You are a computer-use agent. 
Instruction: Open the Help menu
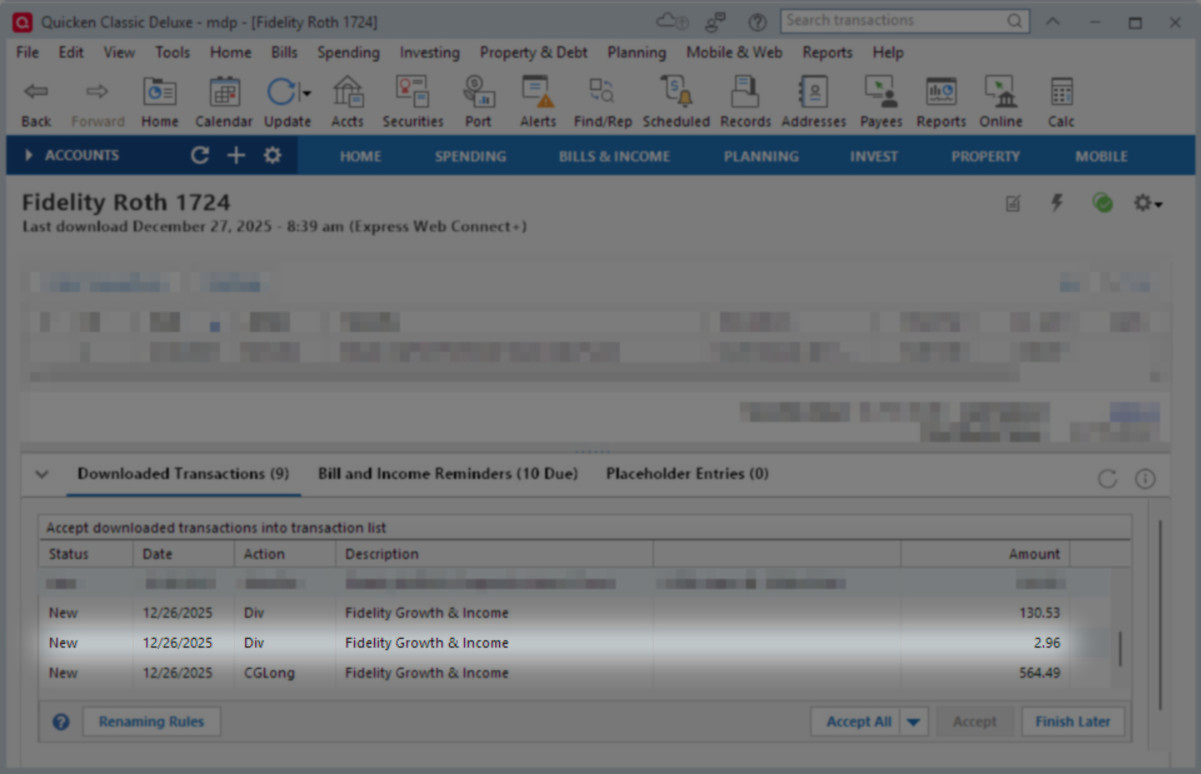click(x=888, y=52)
